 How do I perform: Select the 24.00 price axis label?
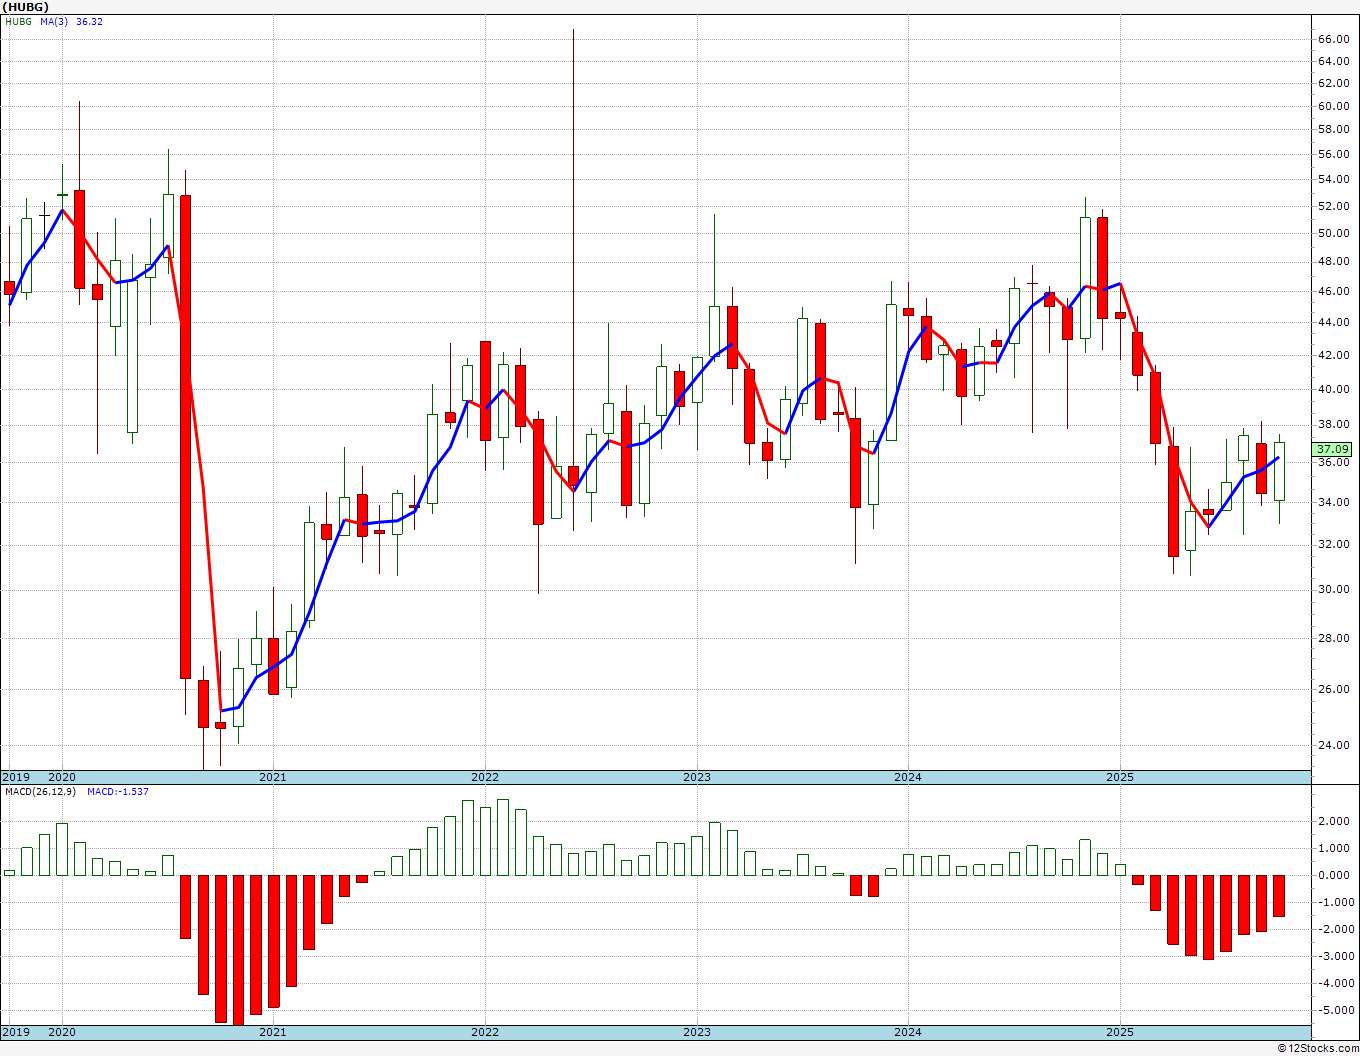1334,745
